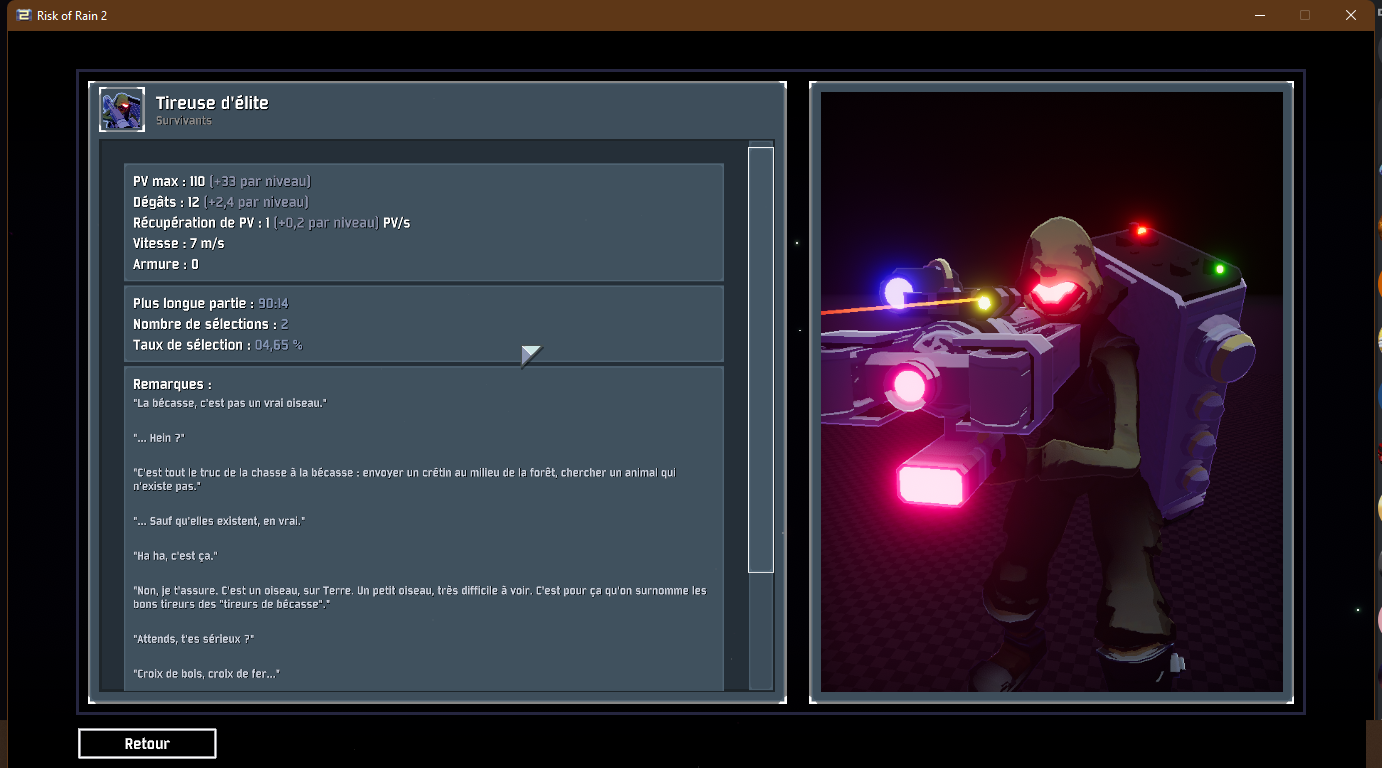Maximize the Risk of Rain 2 window
The width and height of the screenshot is (1382, 768).
pos(1305,15)
